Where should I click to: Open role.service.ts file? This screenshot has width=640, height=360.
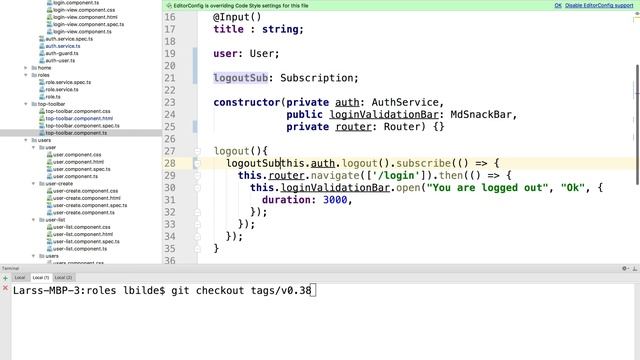point(59,89)
